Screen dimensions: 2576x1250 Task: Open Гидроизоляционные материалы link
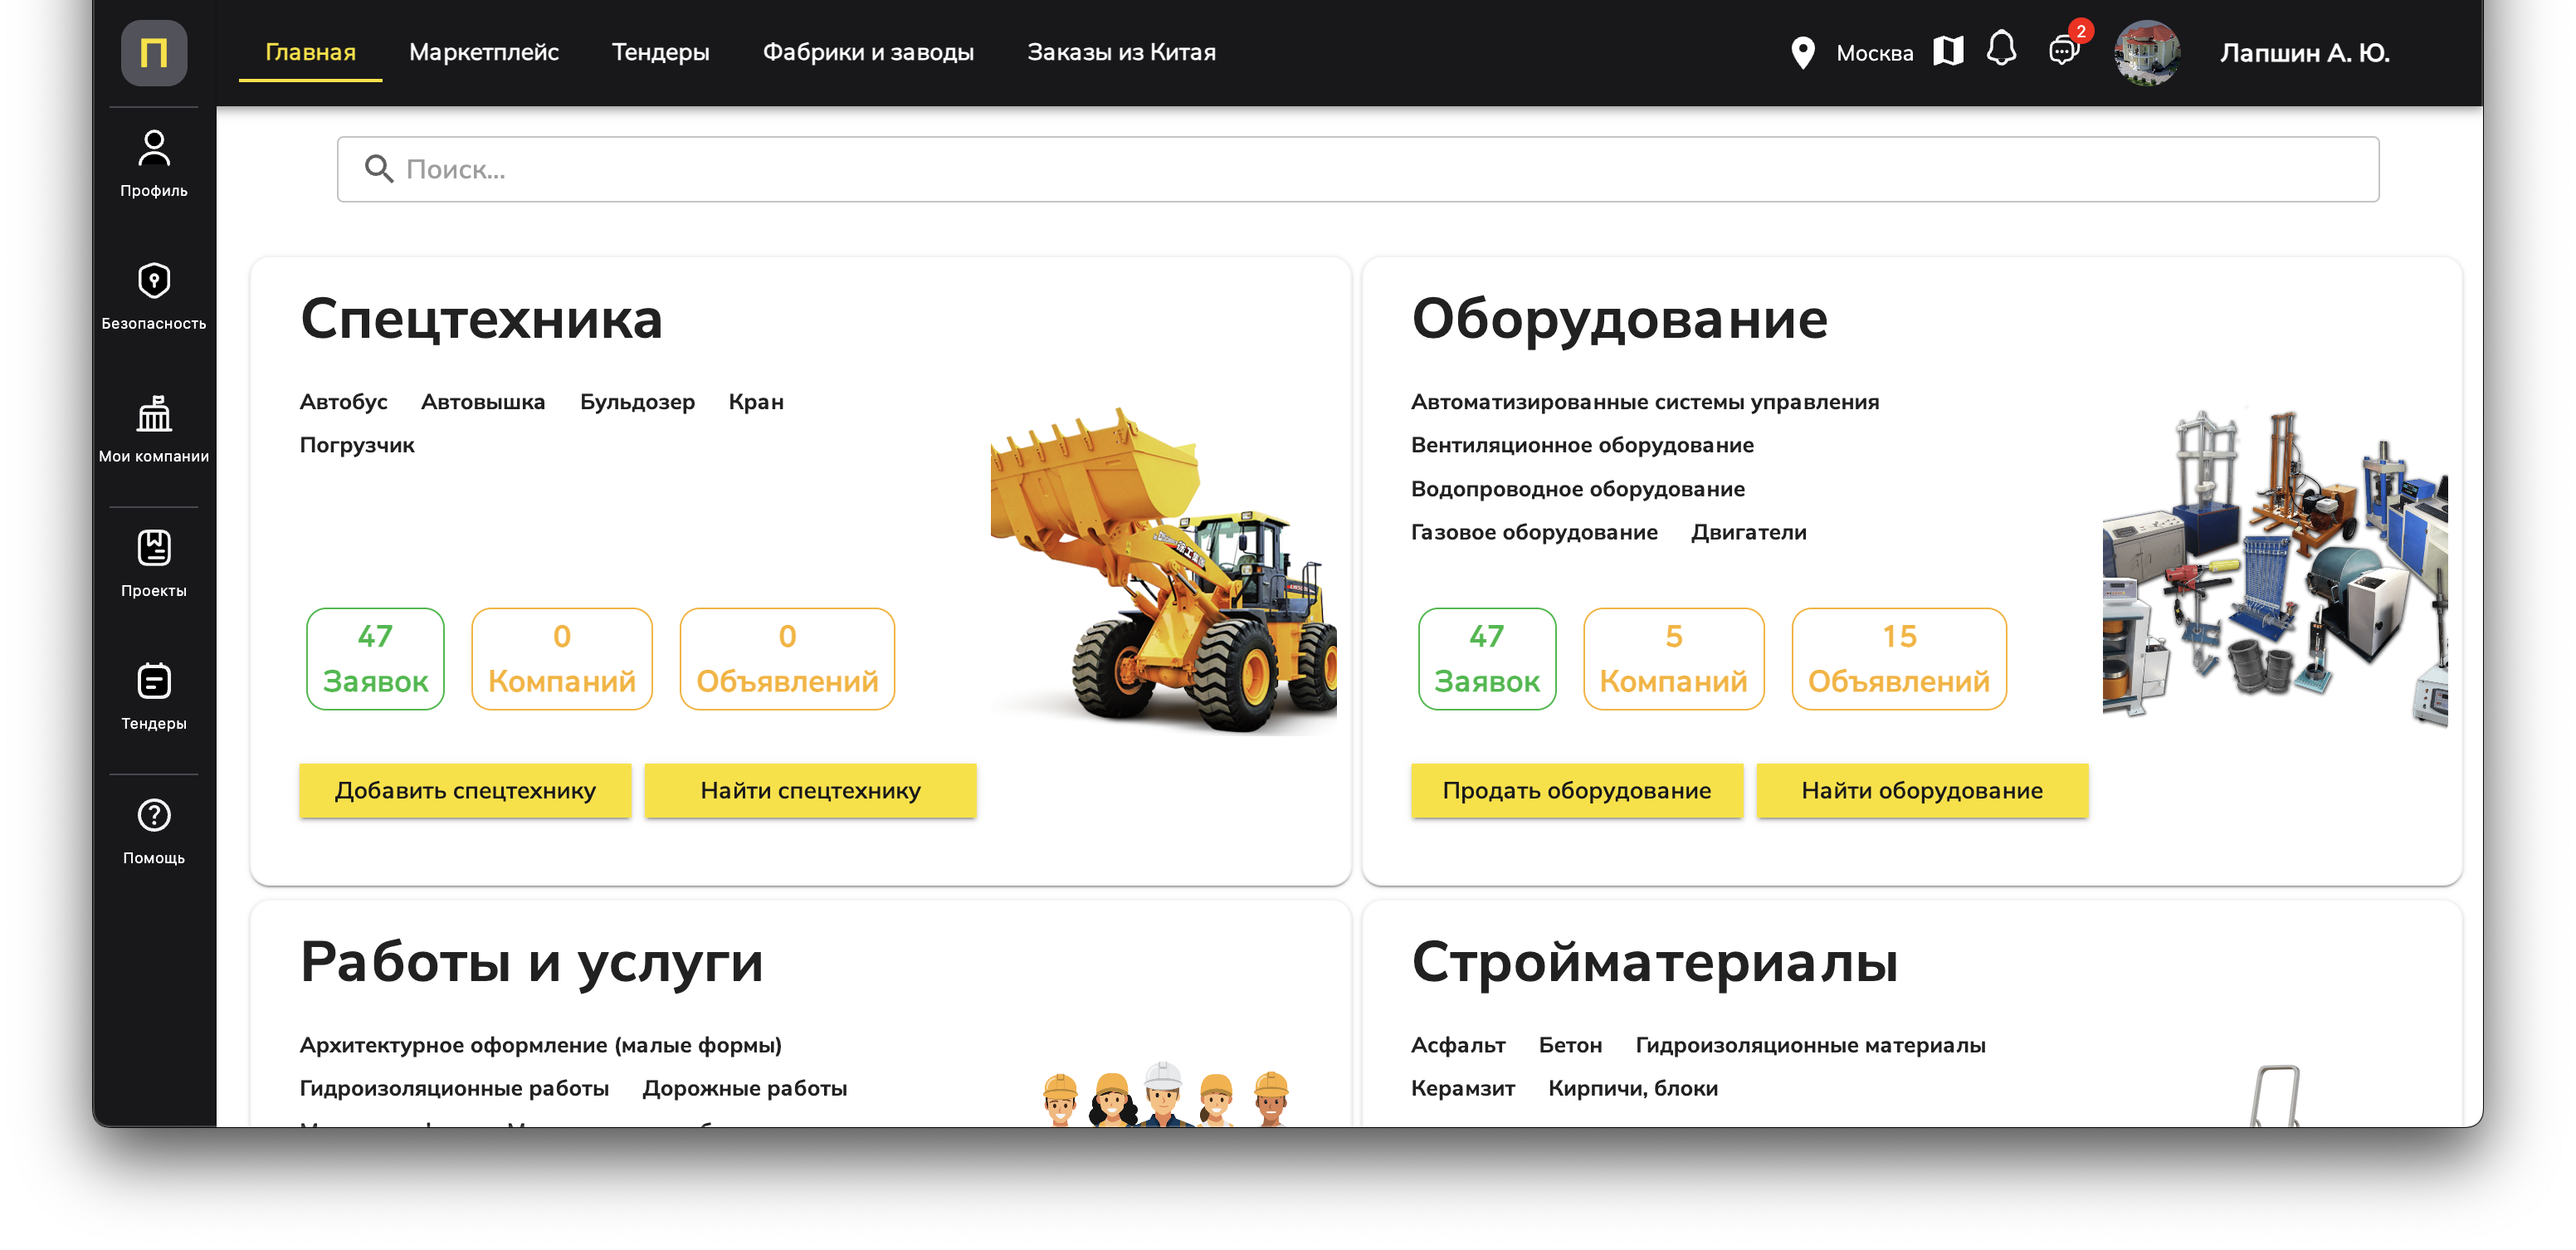pyautogui.click(x=1810, y=1045)
